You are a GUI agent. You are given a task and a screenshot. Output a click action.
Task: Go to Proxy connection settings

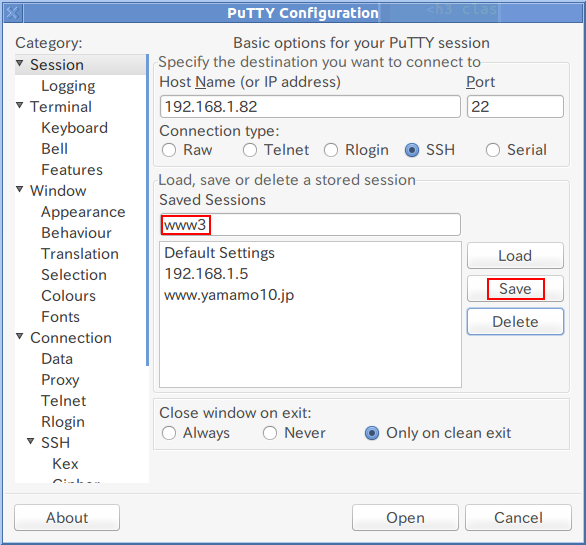60,380
